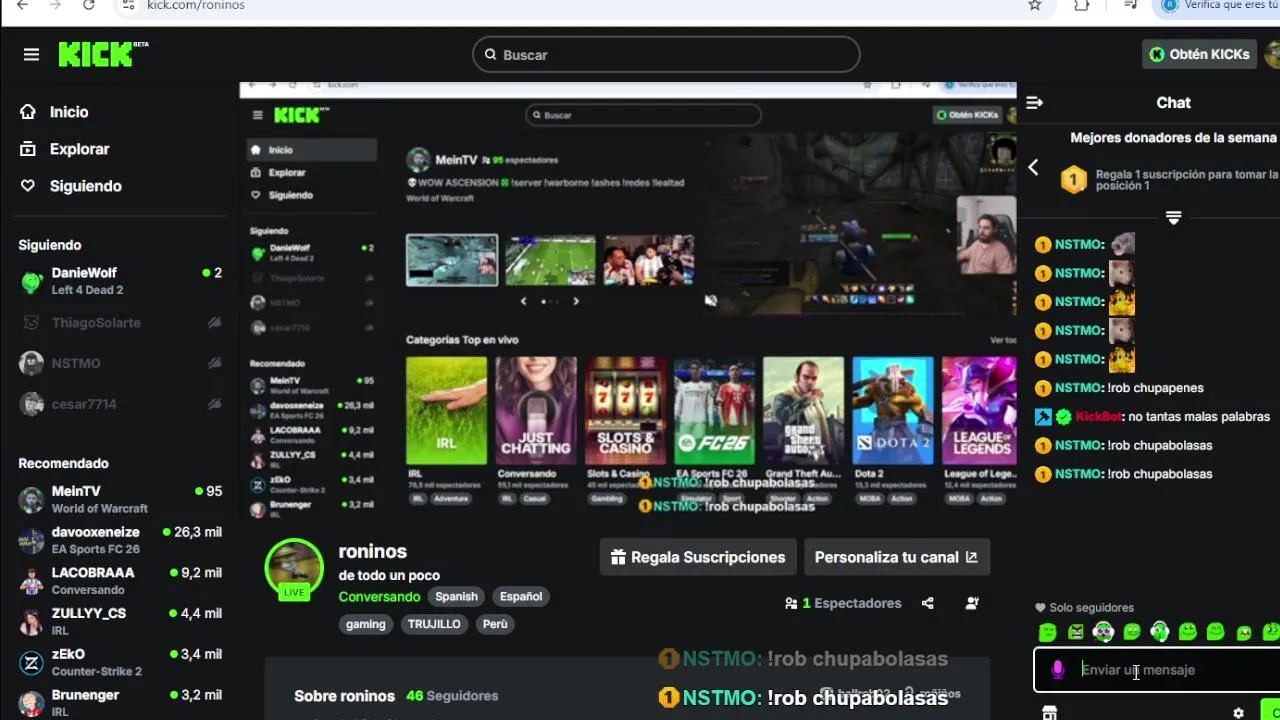Screen dimensions: 1280x720
Task: Open ThiagoSolarte offline channel
Action: [120, 322]
